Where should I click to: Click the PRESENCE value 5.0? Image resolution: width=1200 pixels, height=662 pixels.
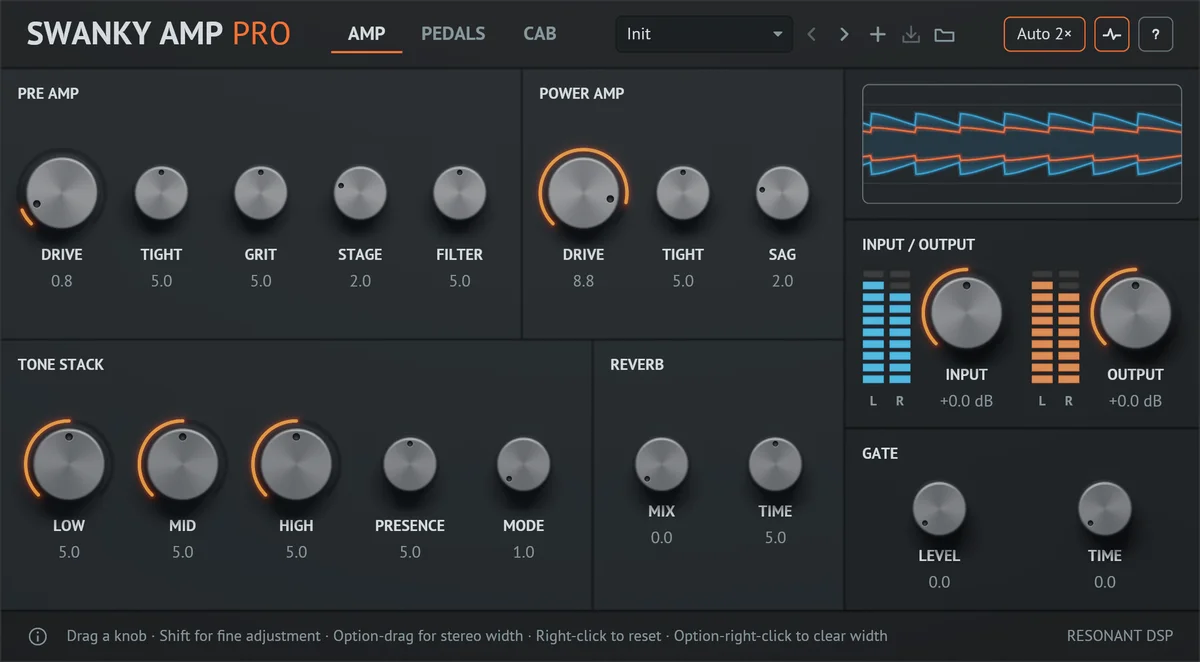coord(410,552)
